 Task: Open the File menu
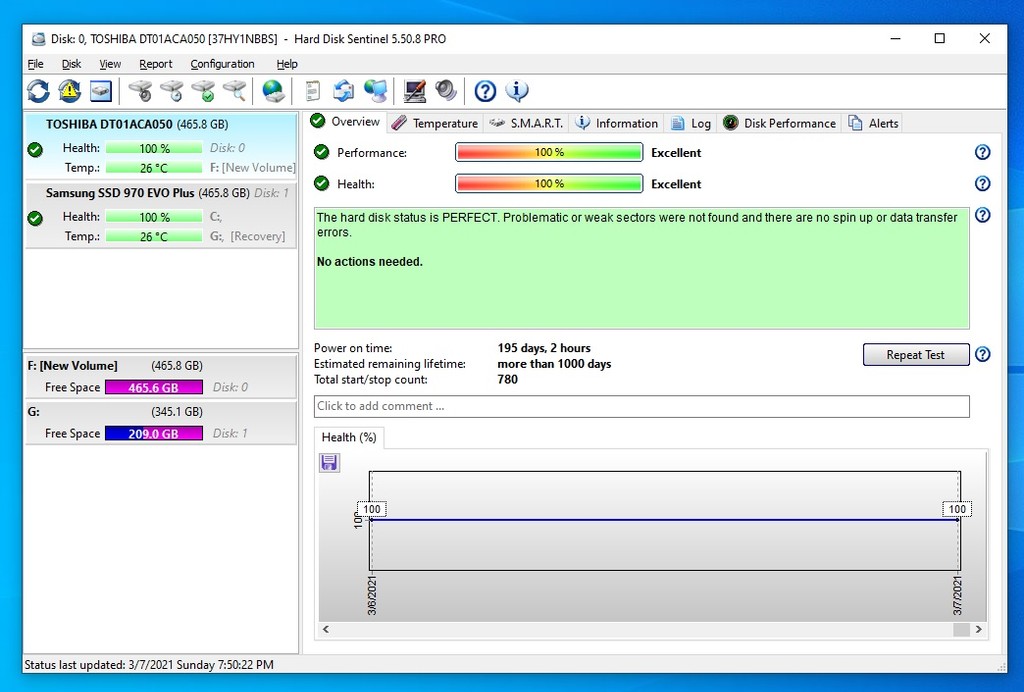pyautogui.click(x=35, y=64)
